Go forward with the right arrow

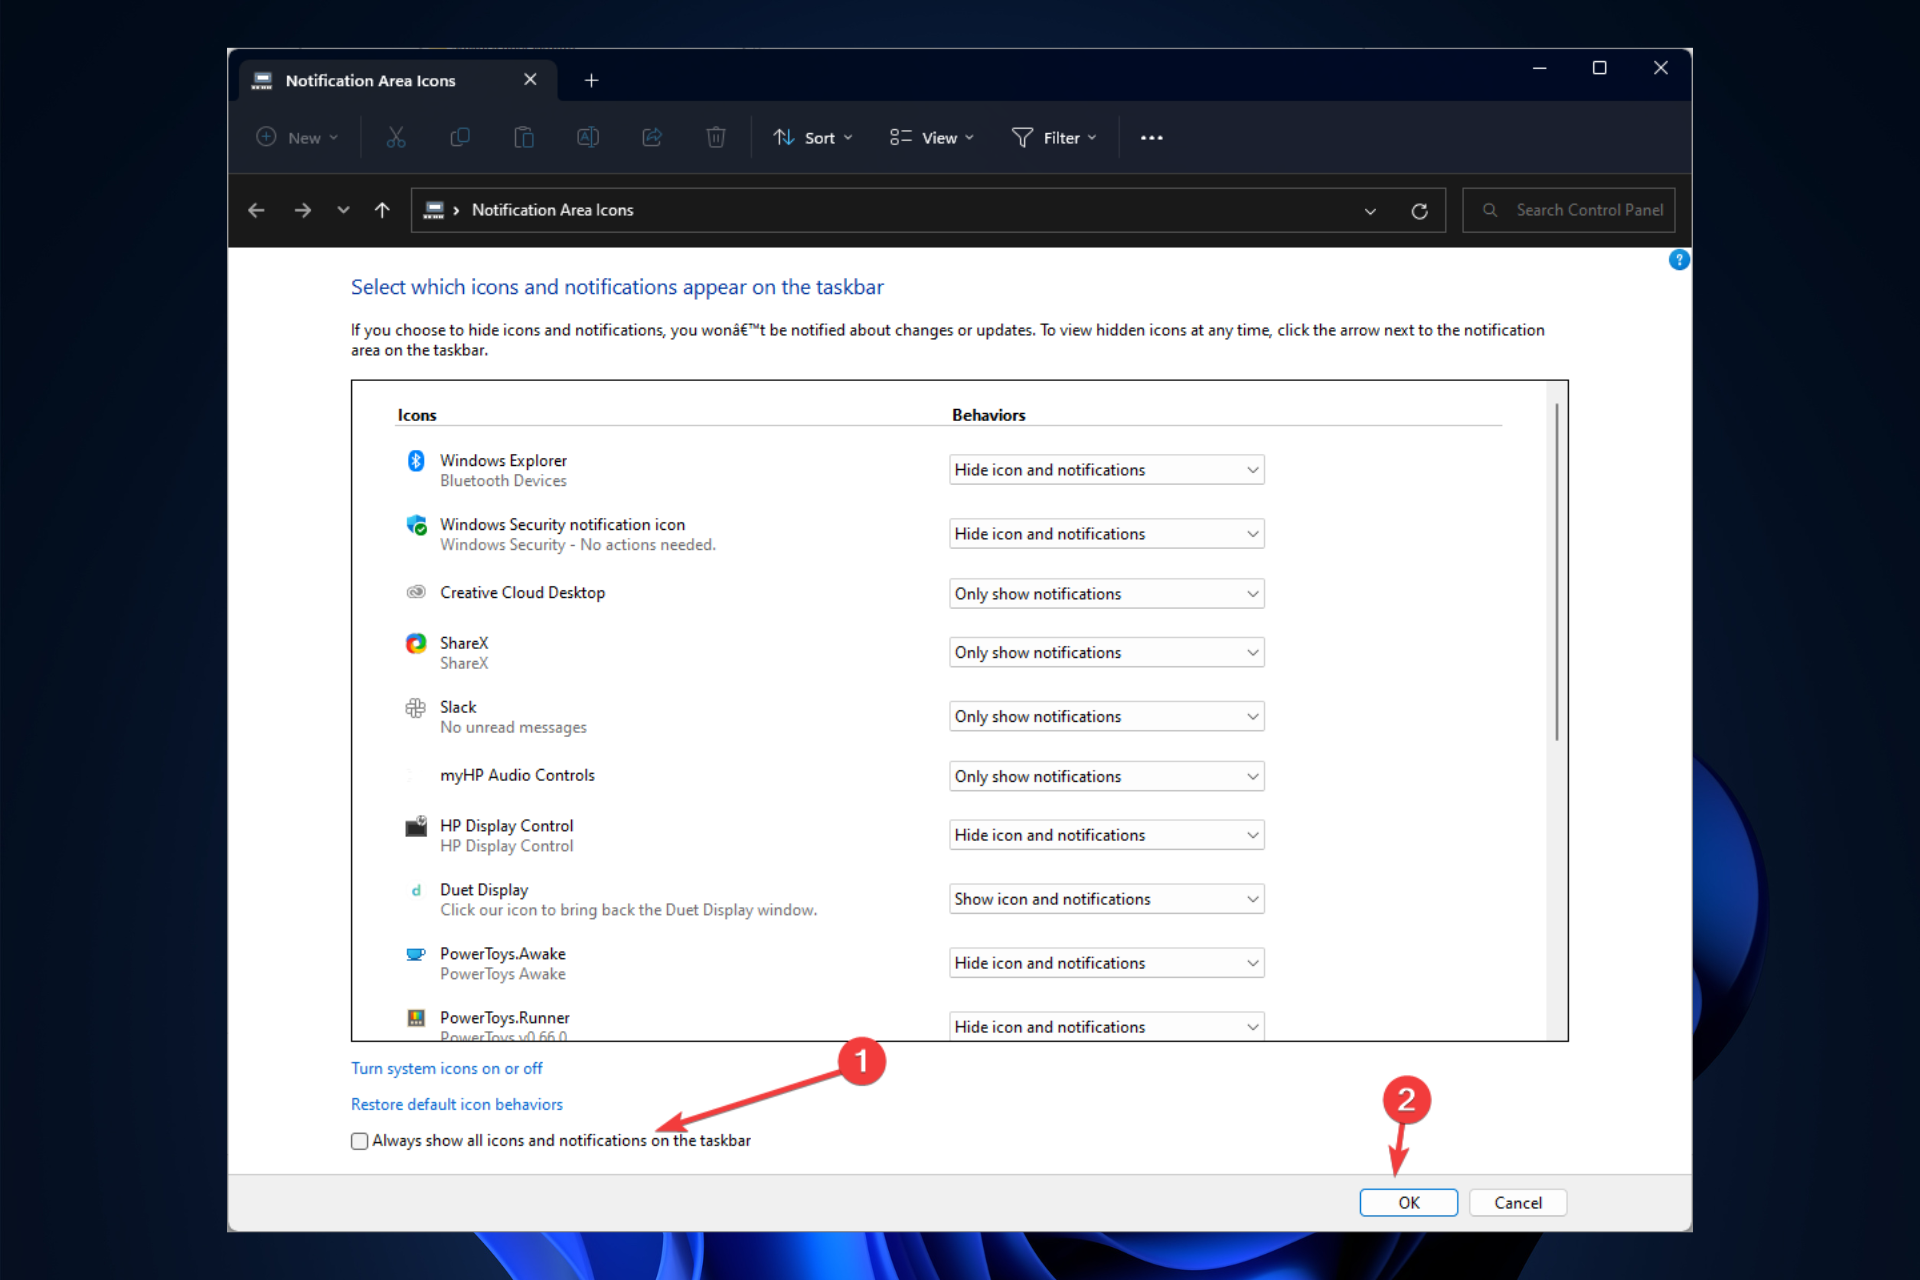[302, 210]
